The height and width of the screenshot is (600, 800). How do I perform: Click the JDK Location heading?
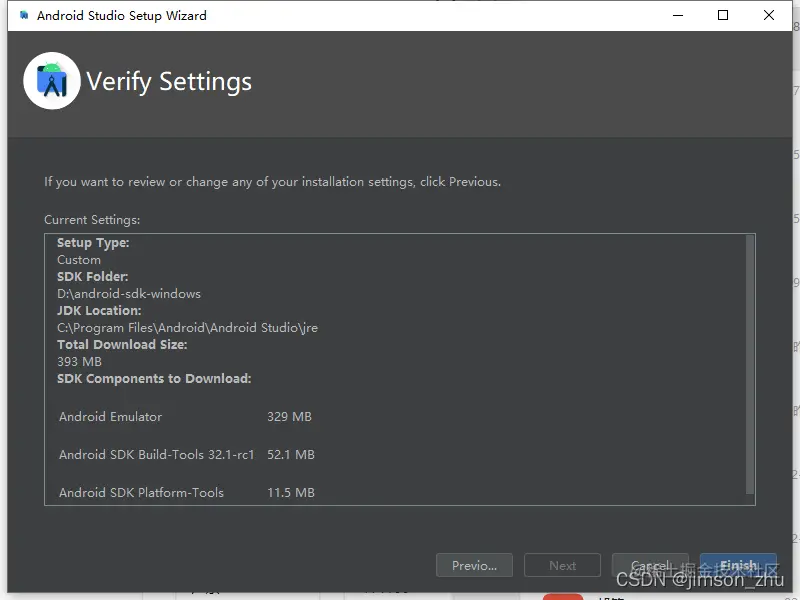point(99,311)
